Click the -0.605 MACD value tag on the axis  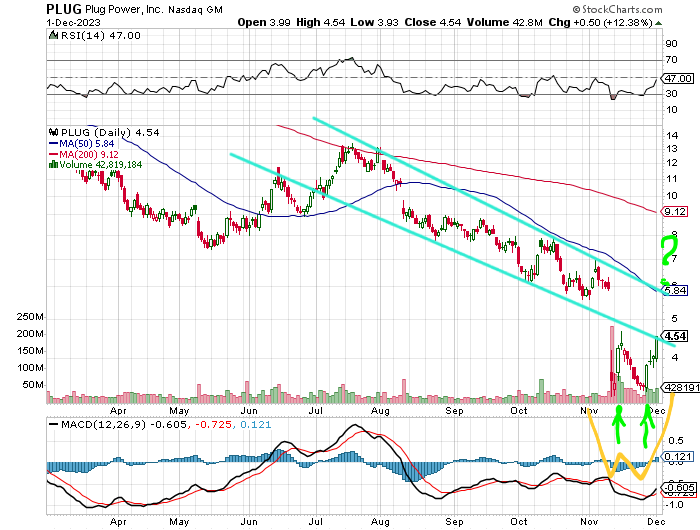tap(679, 488)
